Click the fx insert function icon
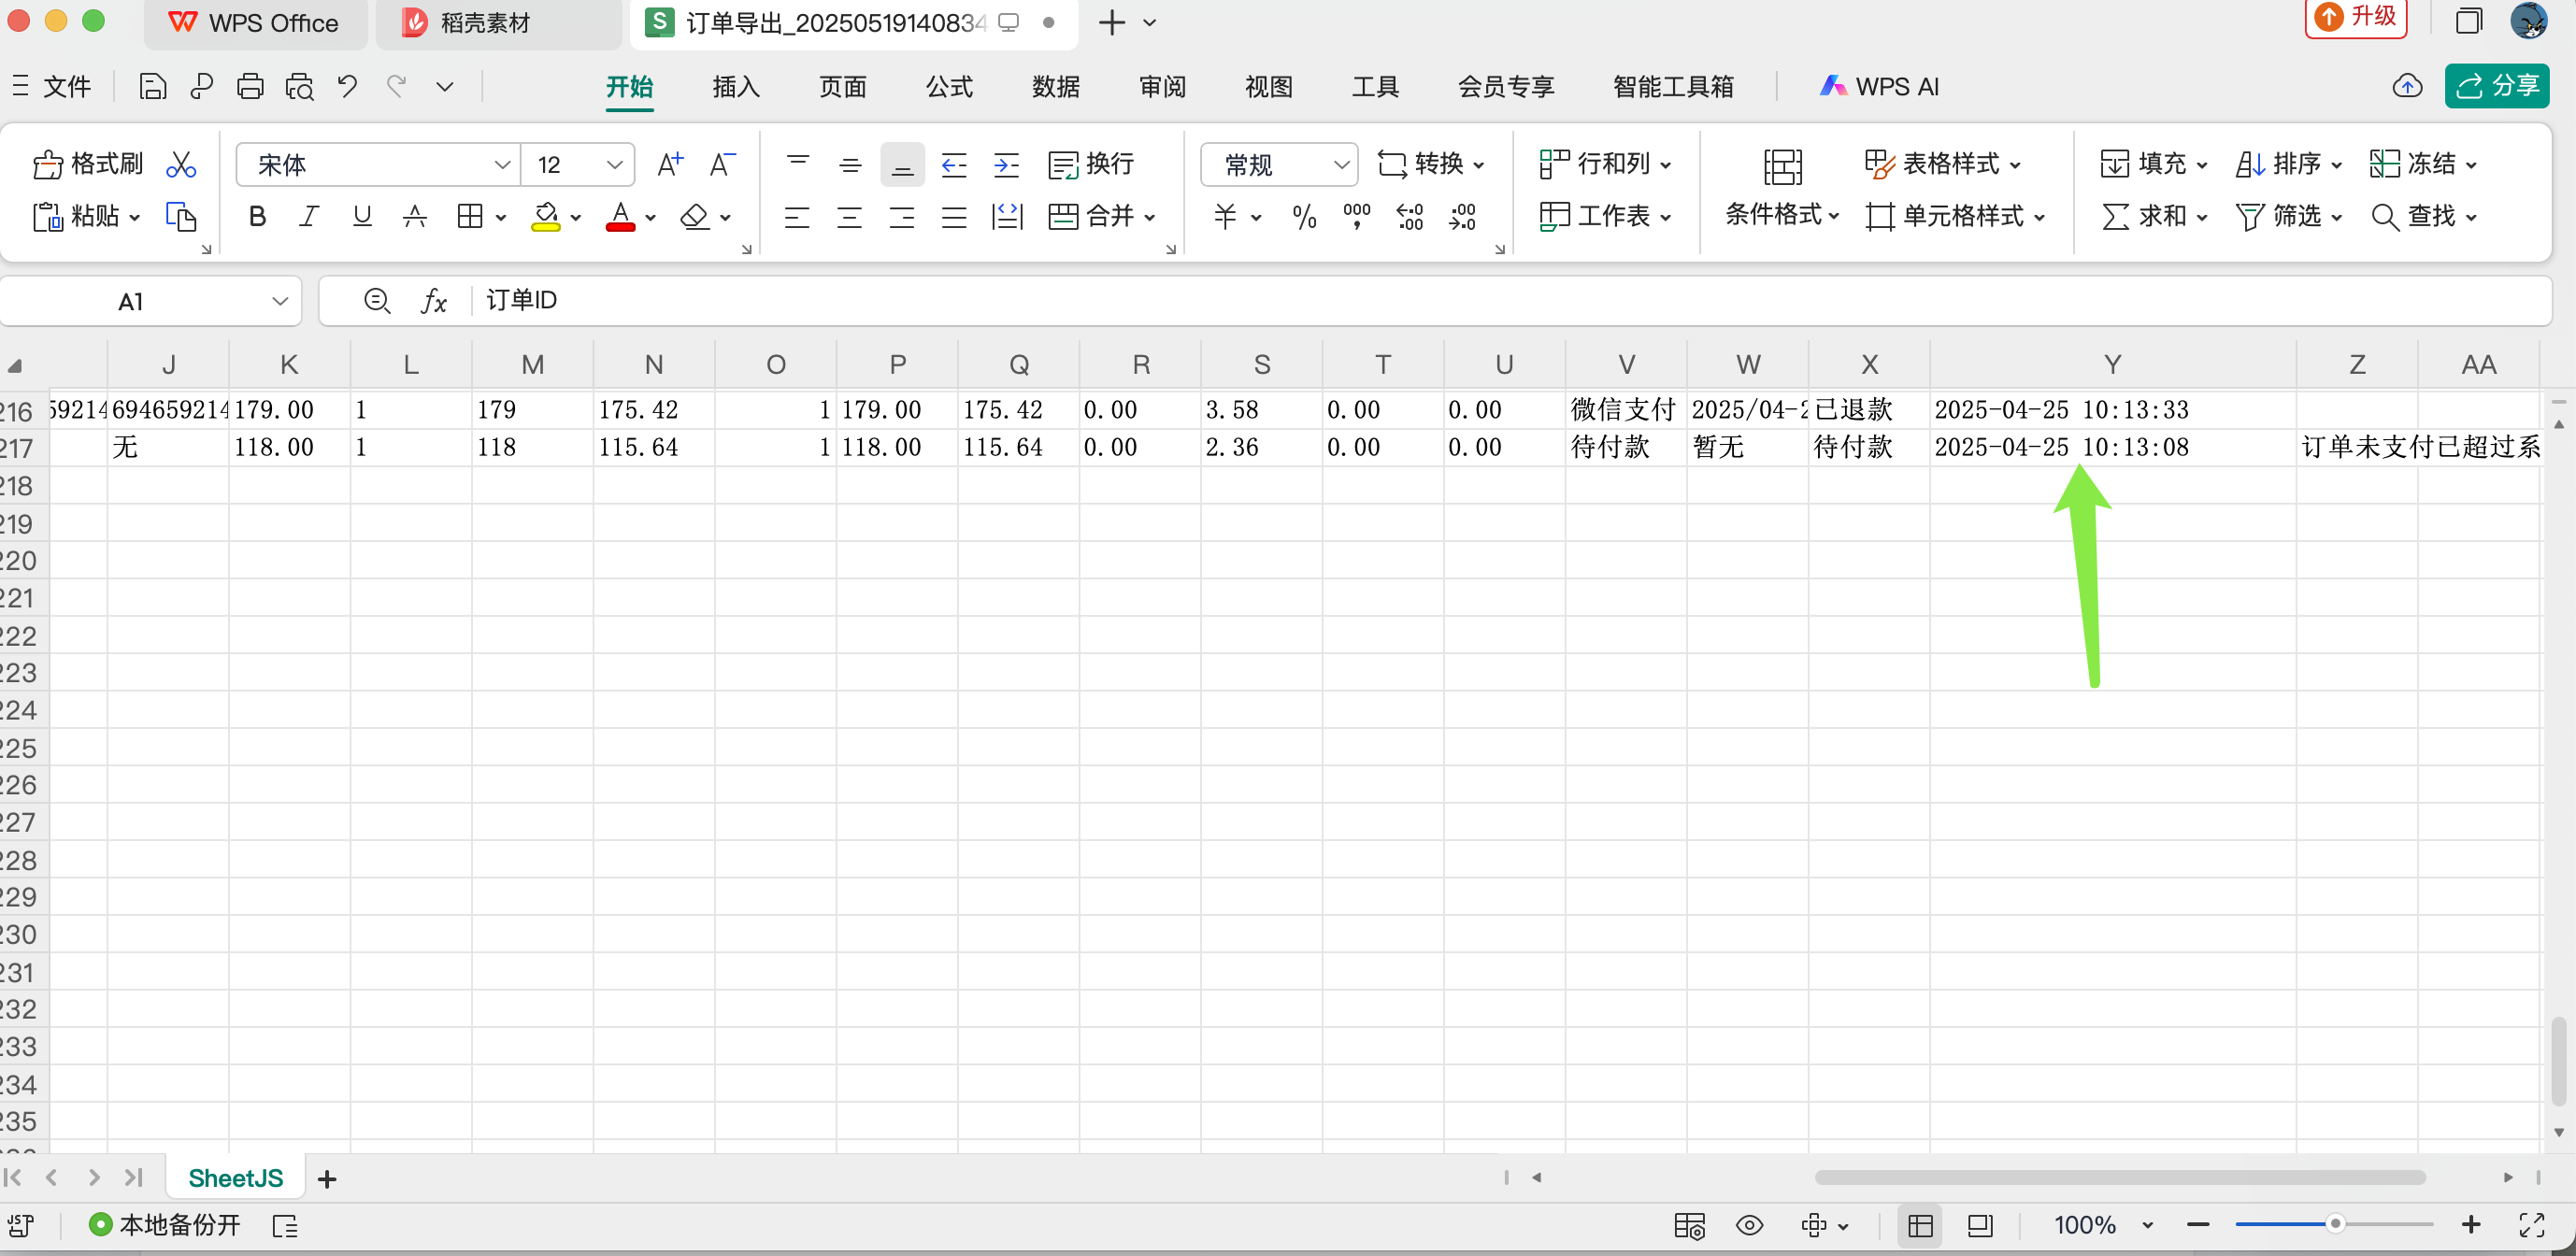Screen dimensions: 2576x1256 [x=434, y=301]
